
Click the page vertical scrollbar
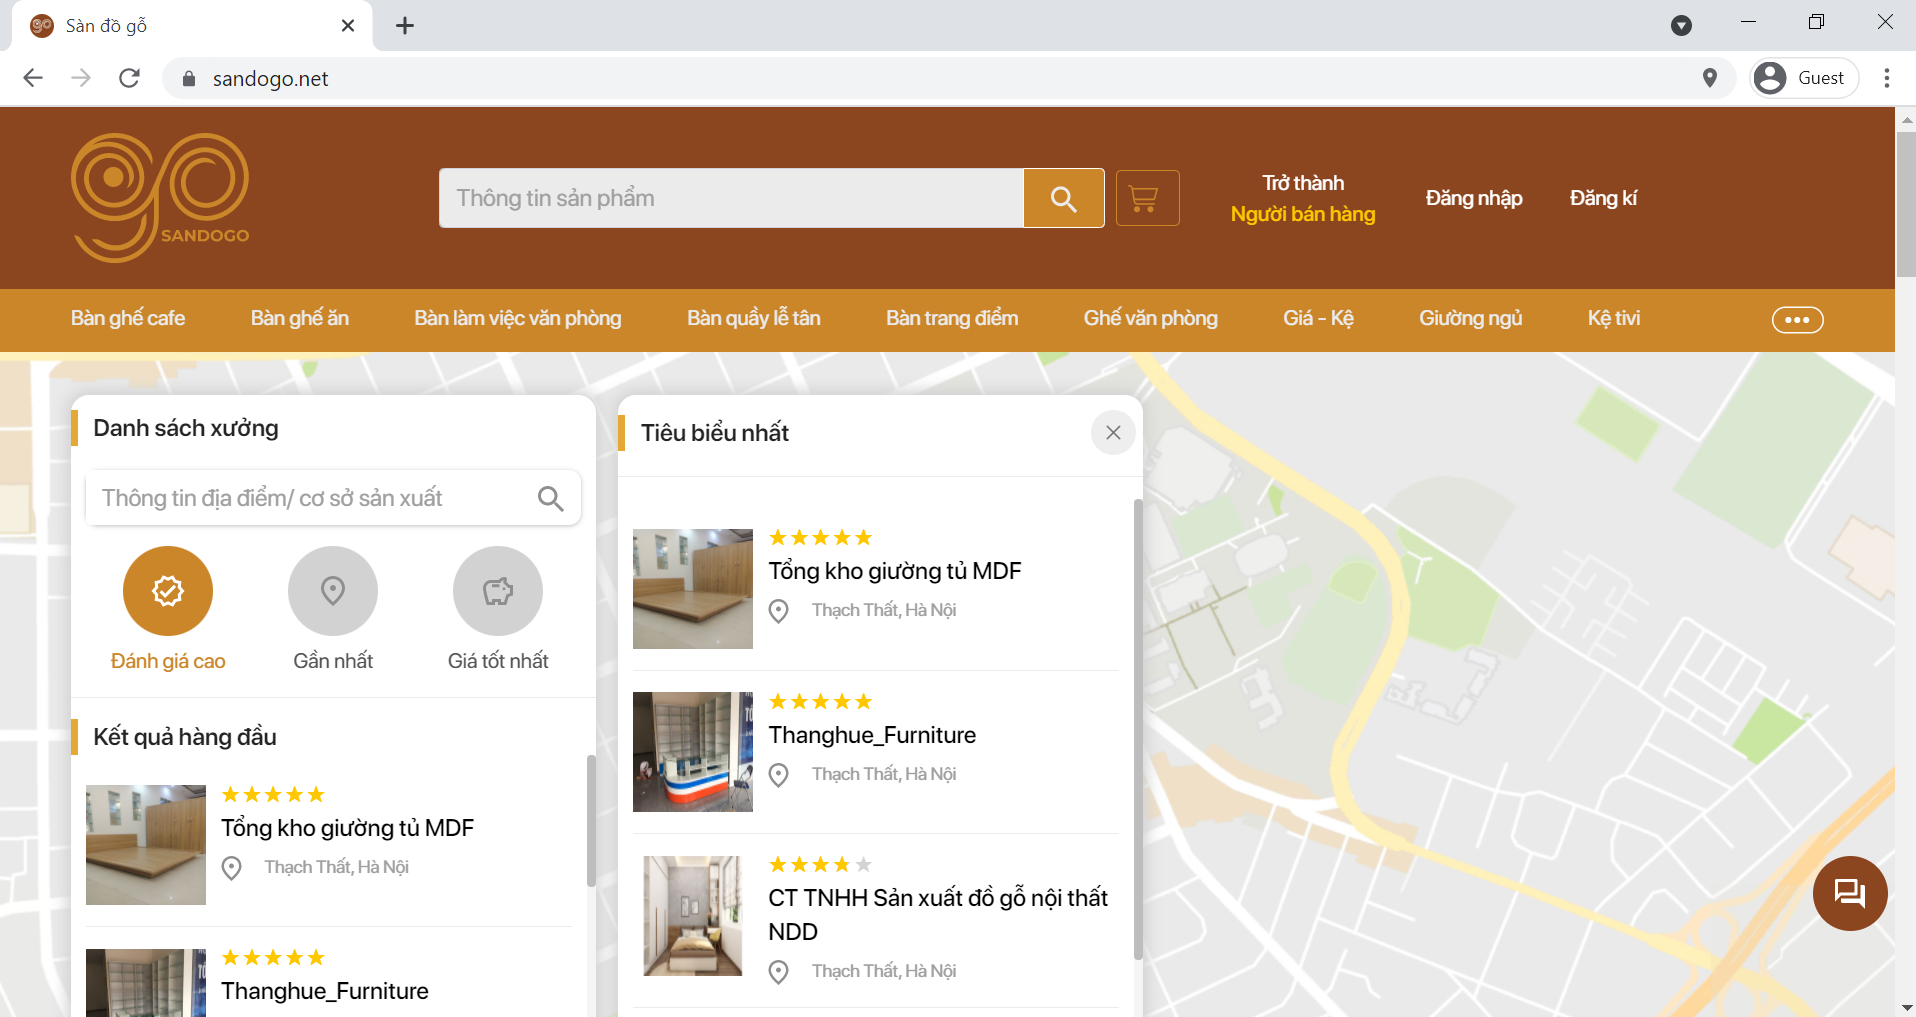tap(1906, 203)
